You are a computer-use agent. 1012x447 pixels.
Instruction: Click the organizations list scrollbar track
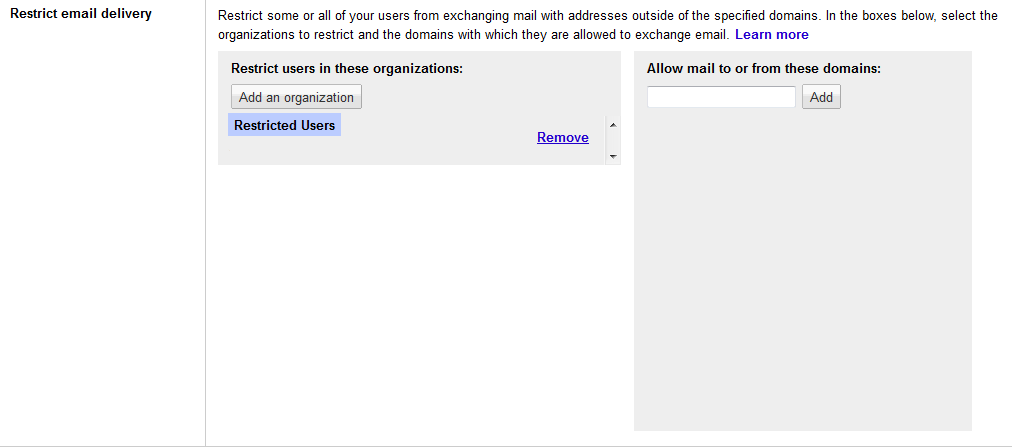613,141
